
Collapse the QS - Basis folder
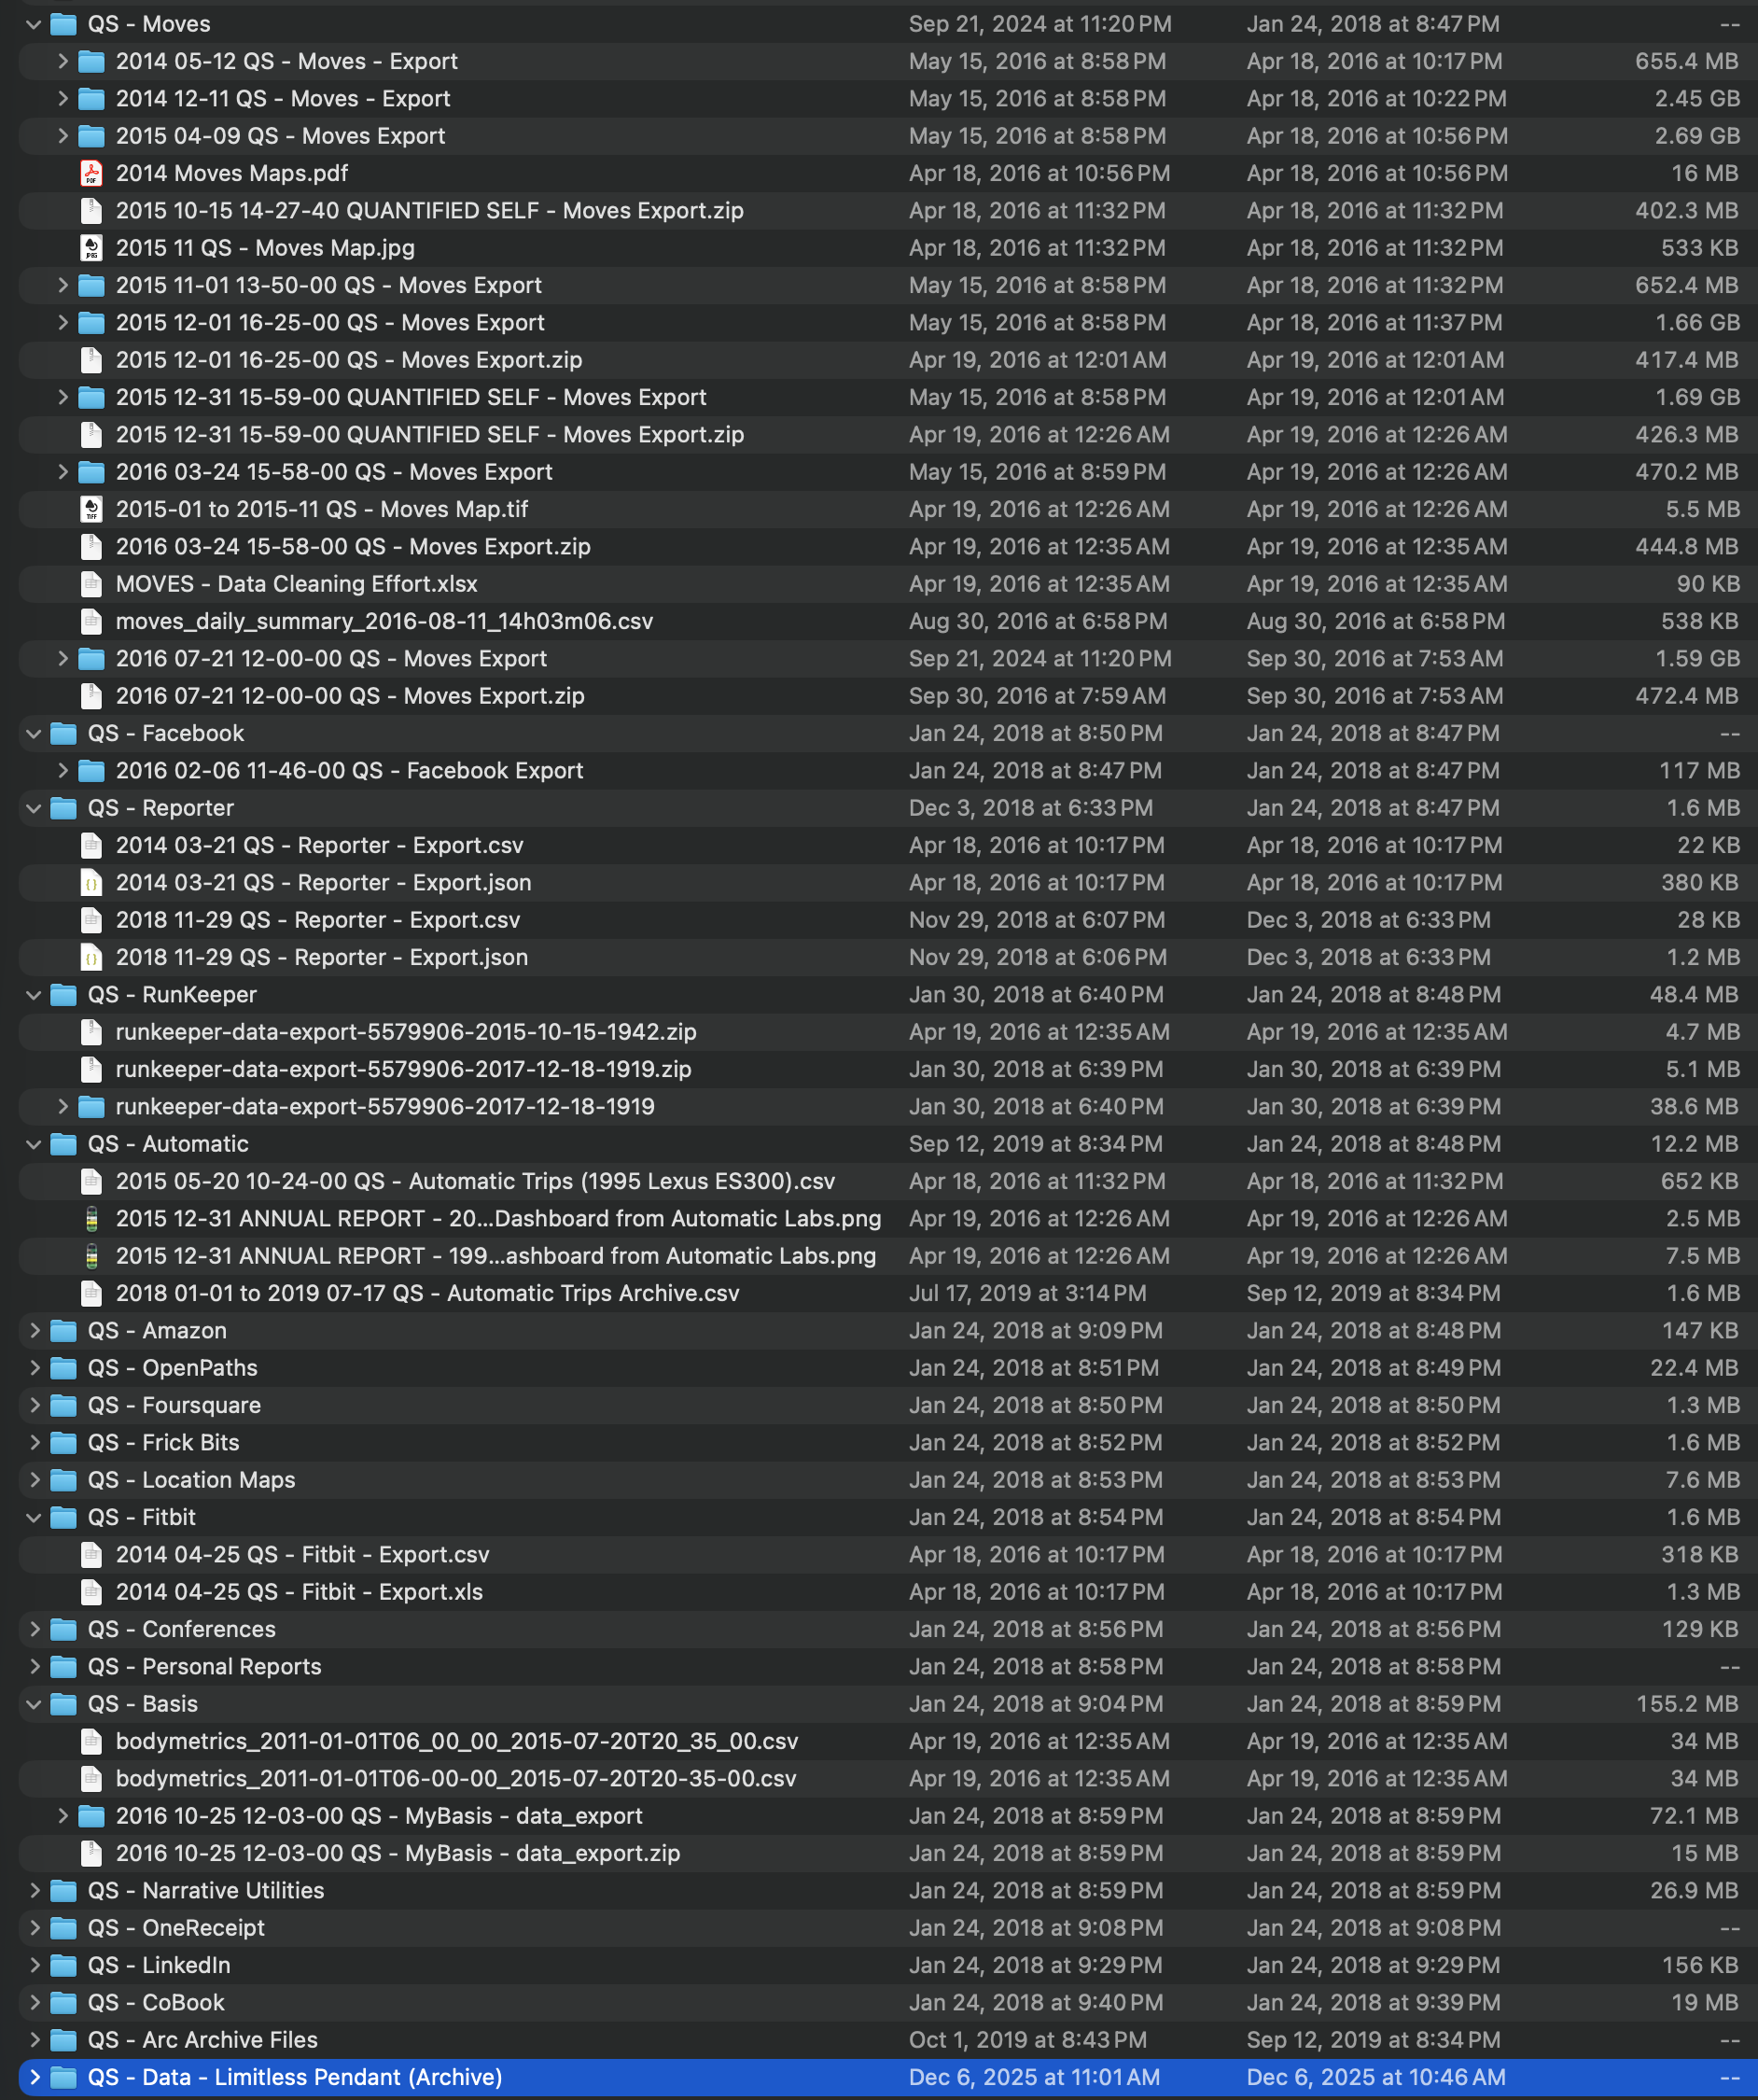[x=33, y=1704]
